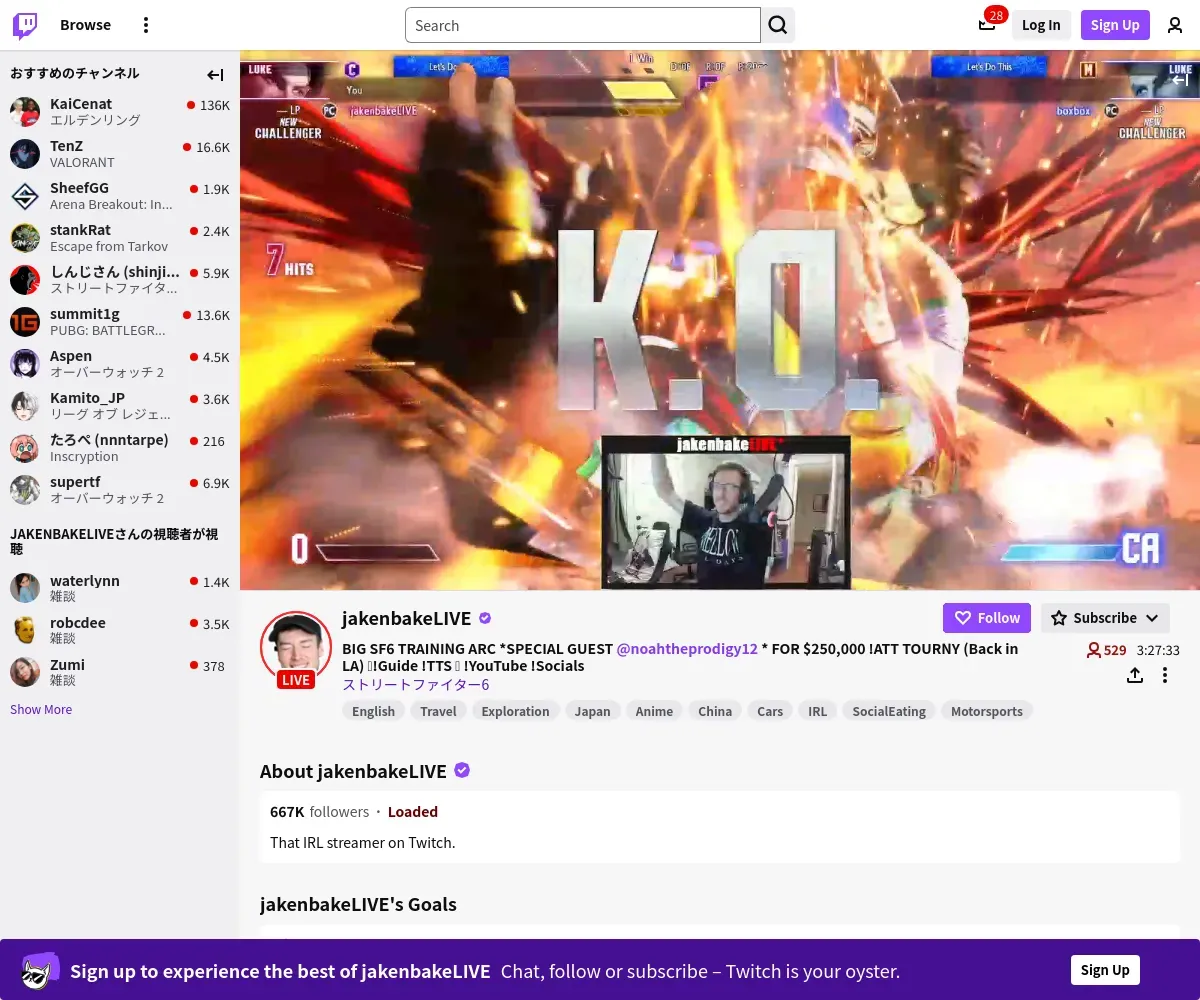Open waterlynn channel avatar
1200x1000 pixels.
(x=25, y=588)
